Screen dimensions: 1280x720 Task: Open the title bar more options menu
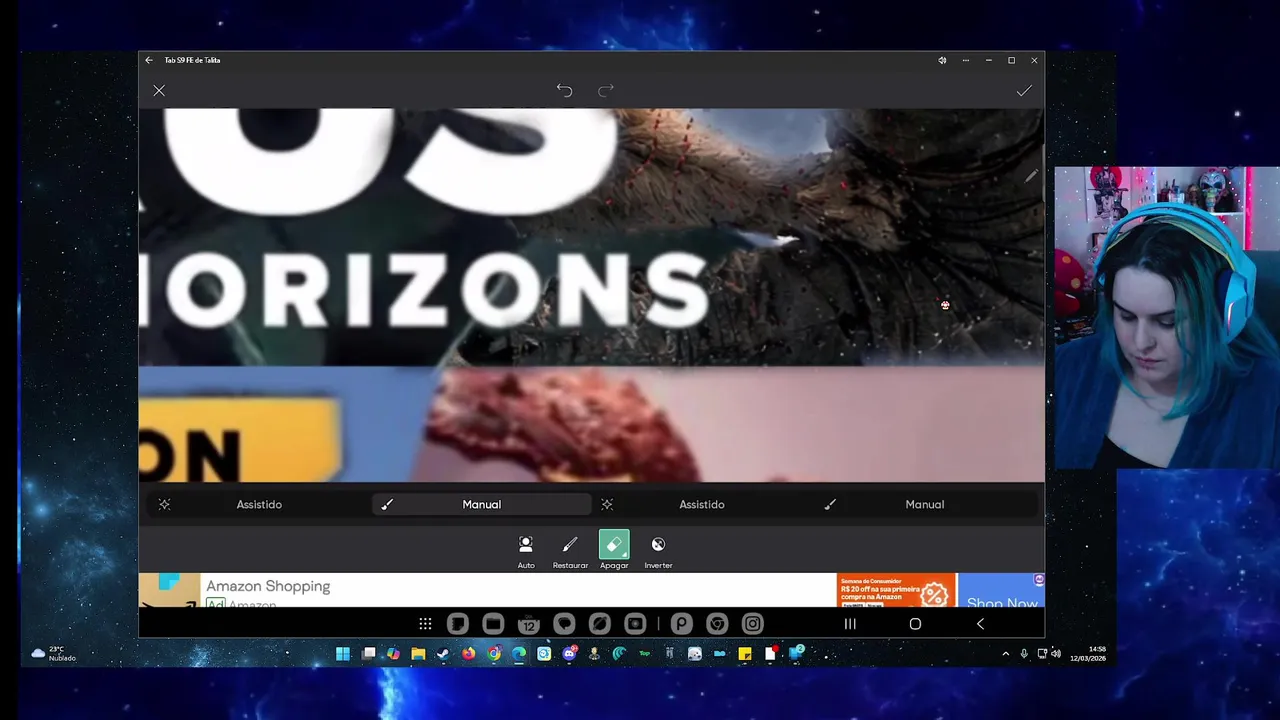[965, 60]
